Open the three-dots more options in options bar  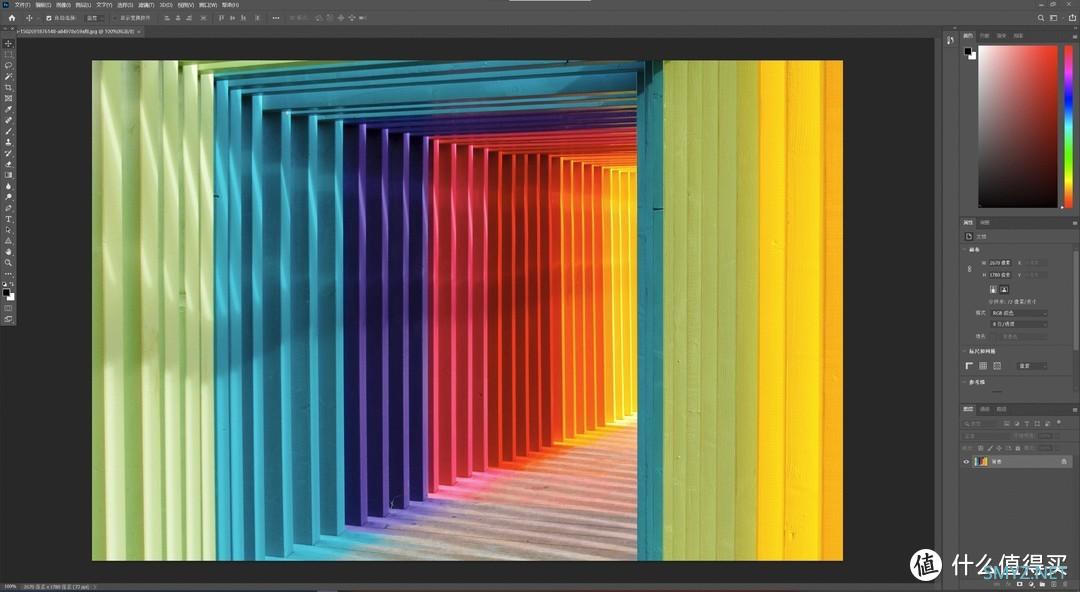pyautogui.click(x=276, y=18)
